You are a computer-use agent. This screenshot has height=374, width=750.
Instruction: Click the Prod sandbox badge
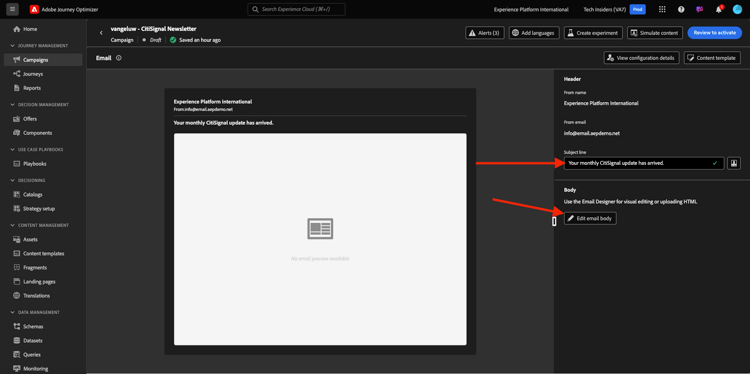638,9
